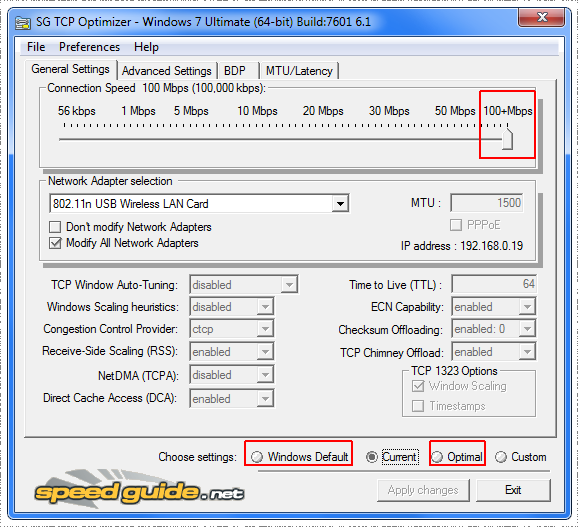Choose the Optimal settings radio button
This screenshot has width=578, height=527.
pos(437,457)
